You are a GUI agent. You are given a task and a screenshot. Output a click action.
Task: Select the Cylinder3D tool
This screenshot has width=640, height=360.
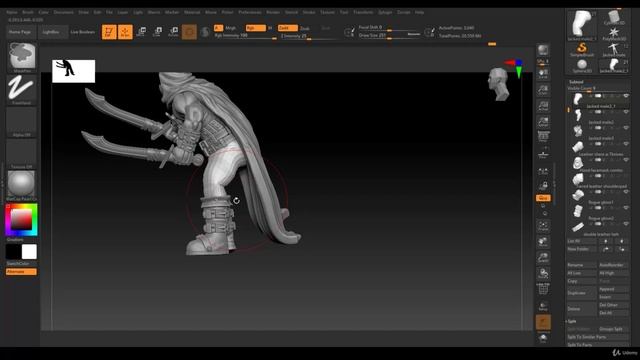pyautogui.click(x=614, y=18)
